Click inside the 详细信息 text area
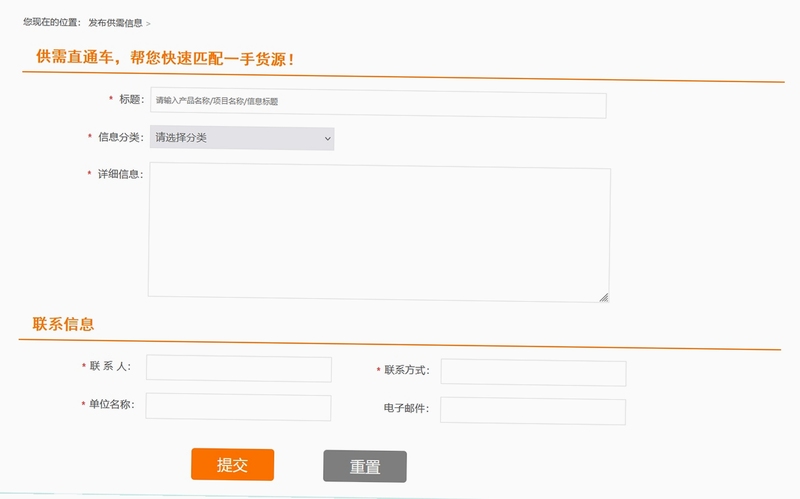800x499 pixels. (379, 232)
